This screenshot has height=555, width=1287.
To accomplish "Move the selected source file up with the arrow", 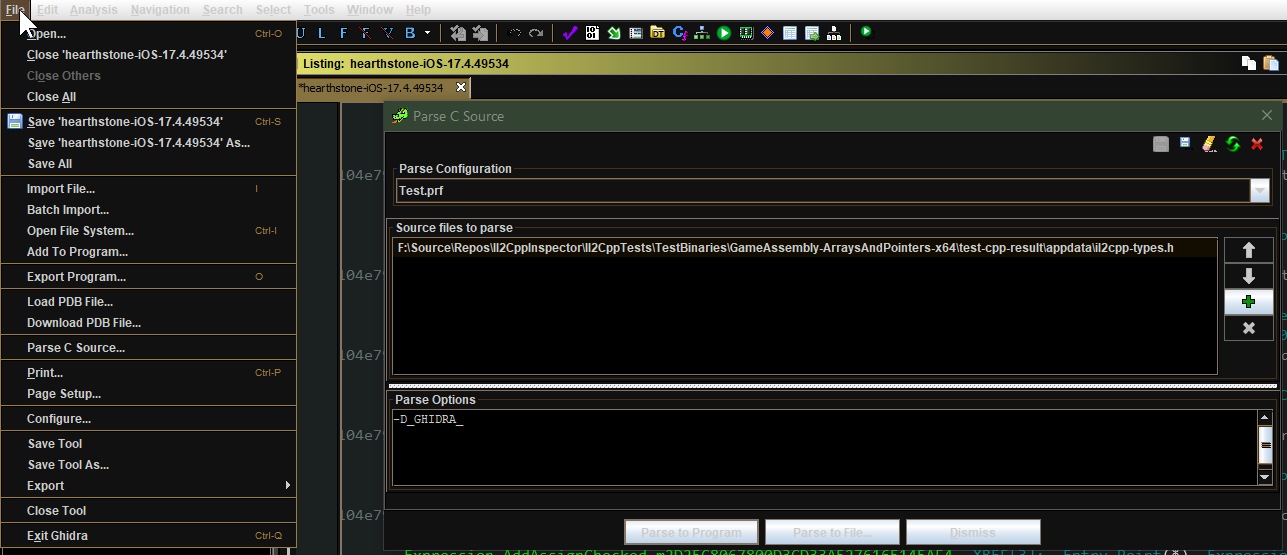I will (1248, 250).
